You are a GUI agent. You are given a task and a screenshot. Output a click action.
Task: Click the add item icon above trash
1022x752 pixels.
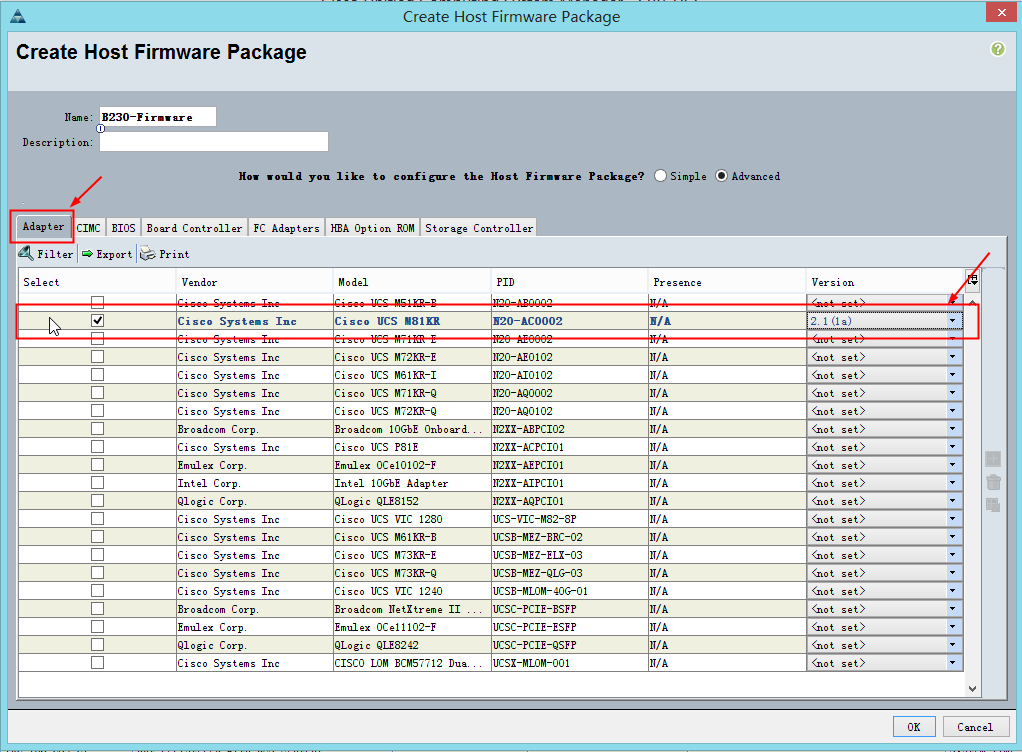[993, 459]
